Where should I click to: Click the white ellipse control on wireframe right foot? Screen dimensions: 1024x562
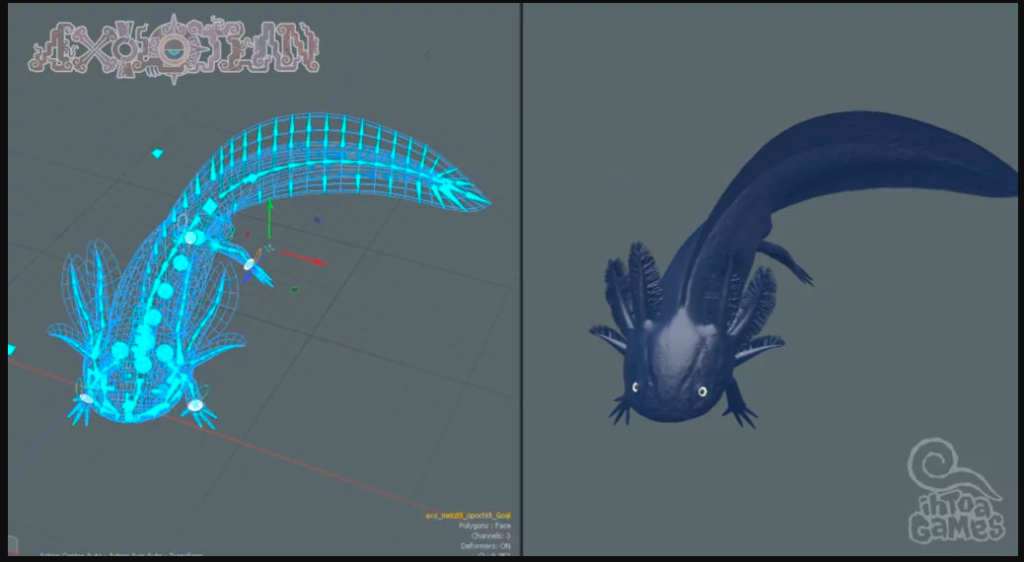[x=195, y=405]
